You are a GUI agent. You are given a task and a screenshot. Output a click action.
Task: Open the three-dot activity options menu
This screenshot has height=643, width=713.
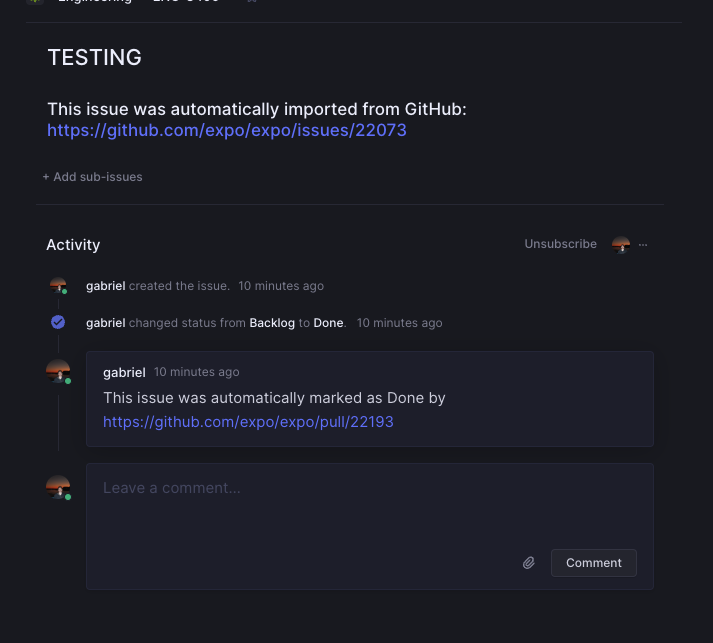pos(643,244)
